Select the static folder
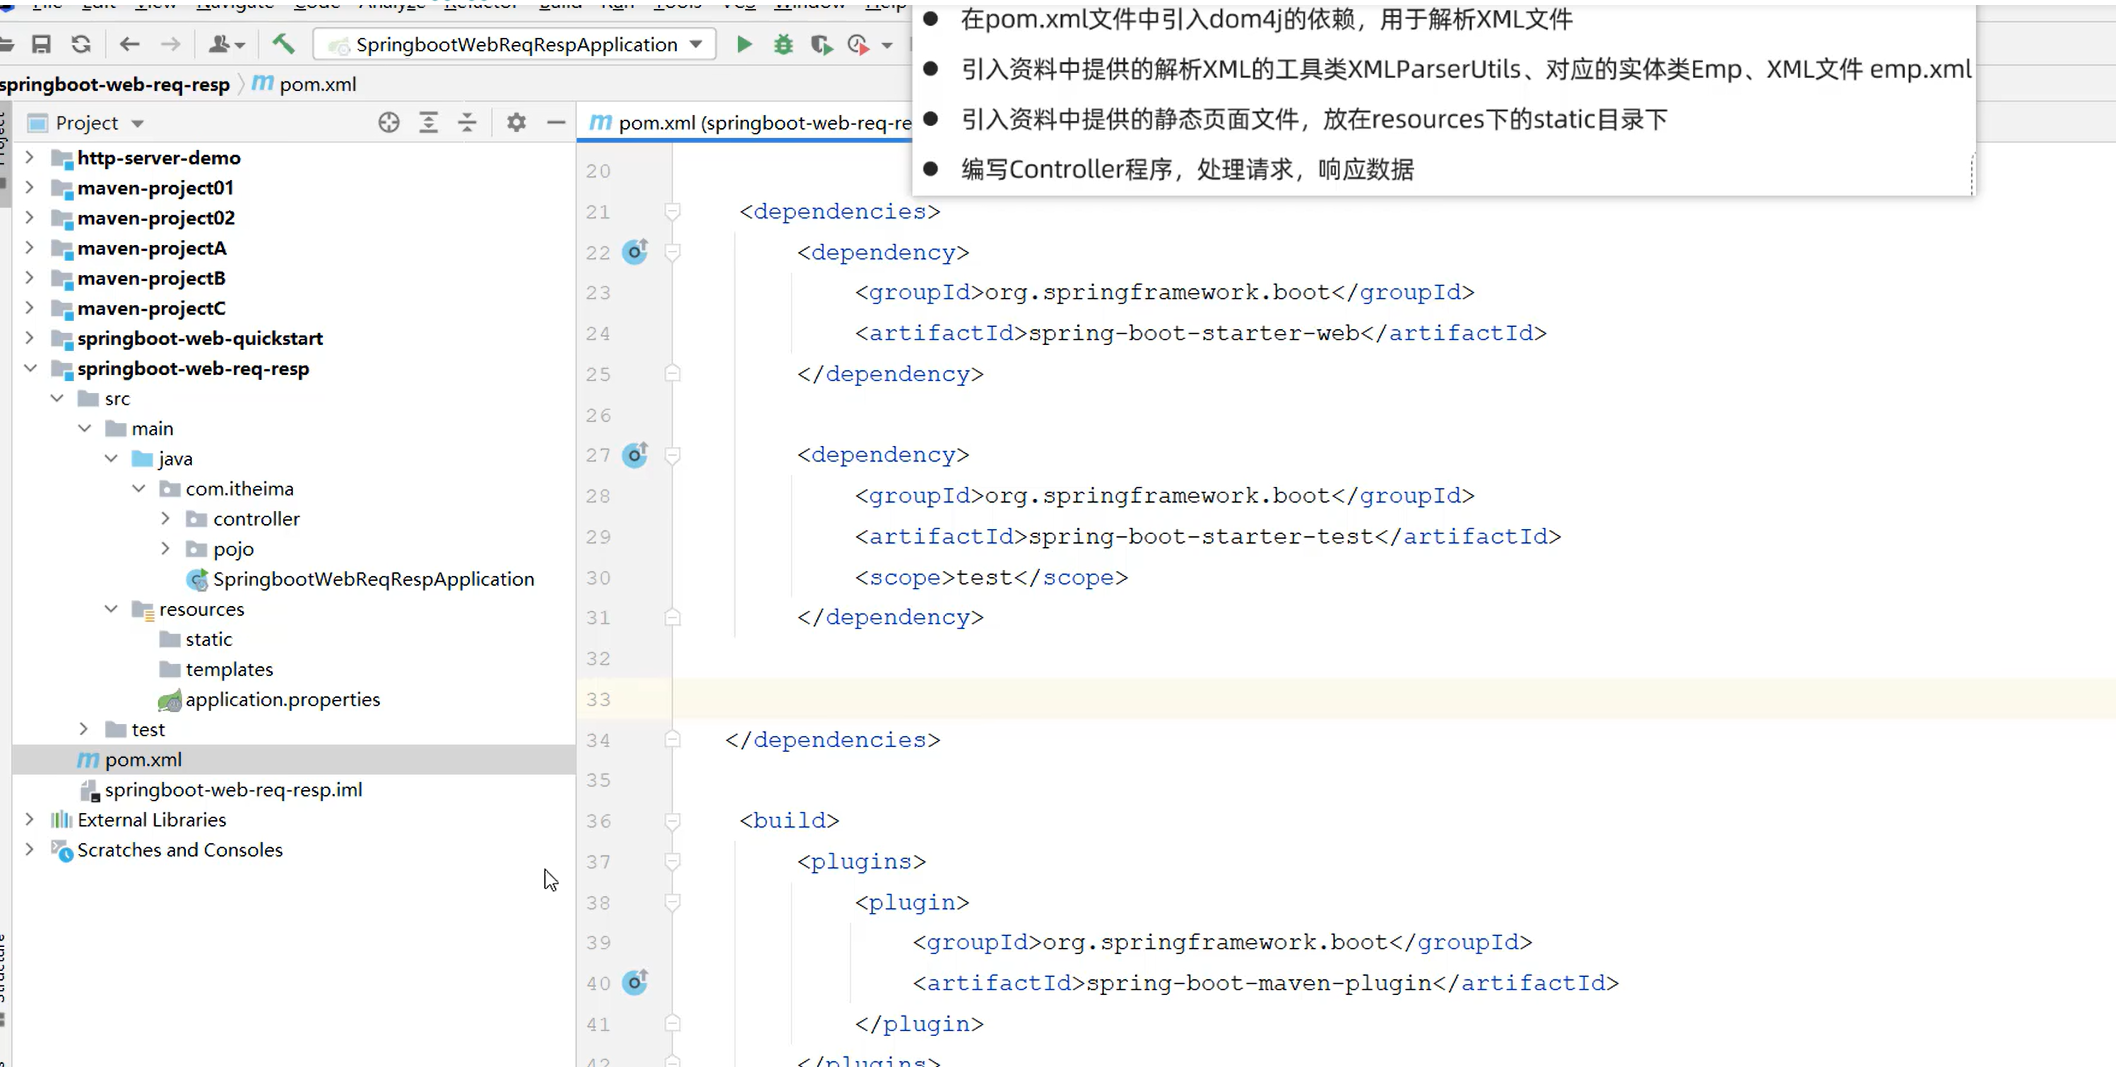The width and height of the screenshot is (2116, 1067). tap(209, 639)
